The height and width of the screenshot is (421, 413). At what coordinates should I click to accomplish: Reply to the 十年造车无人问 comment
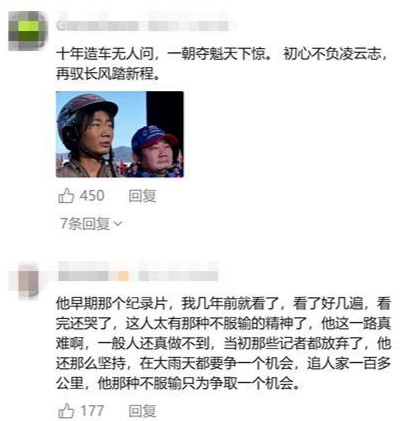click(x=142, y=196)
